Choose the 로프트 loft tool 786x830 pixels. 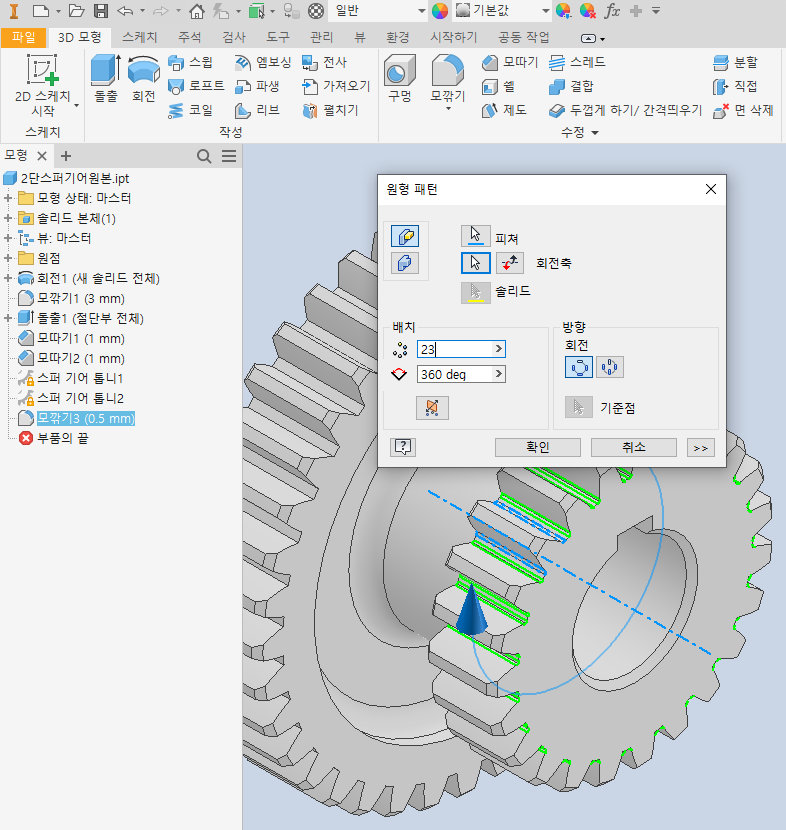(196, 86)
